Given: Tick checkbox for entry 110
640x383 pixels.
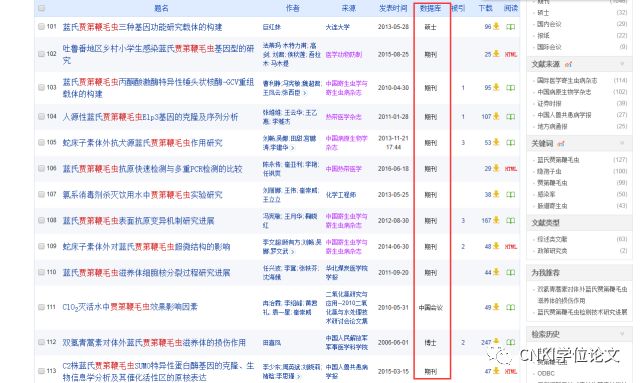Looking at the screenshot, I should click(x=42, y=272).
